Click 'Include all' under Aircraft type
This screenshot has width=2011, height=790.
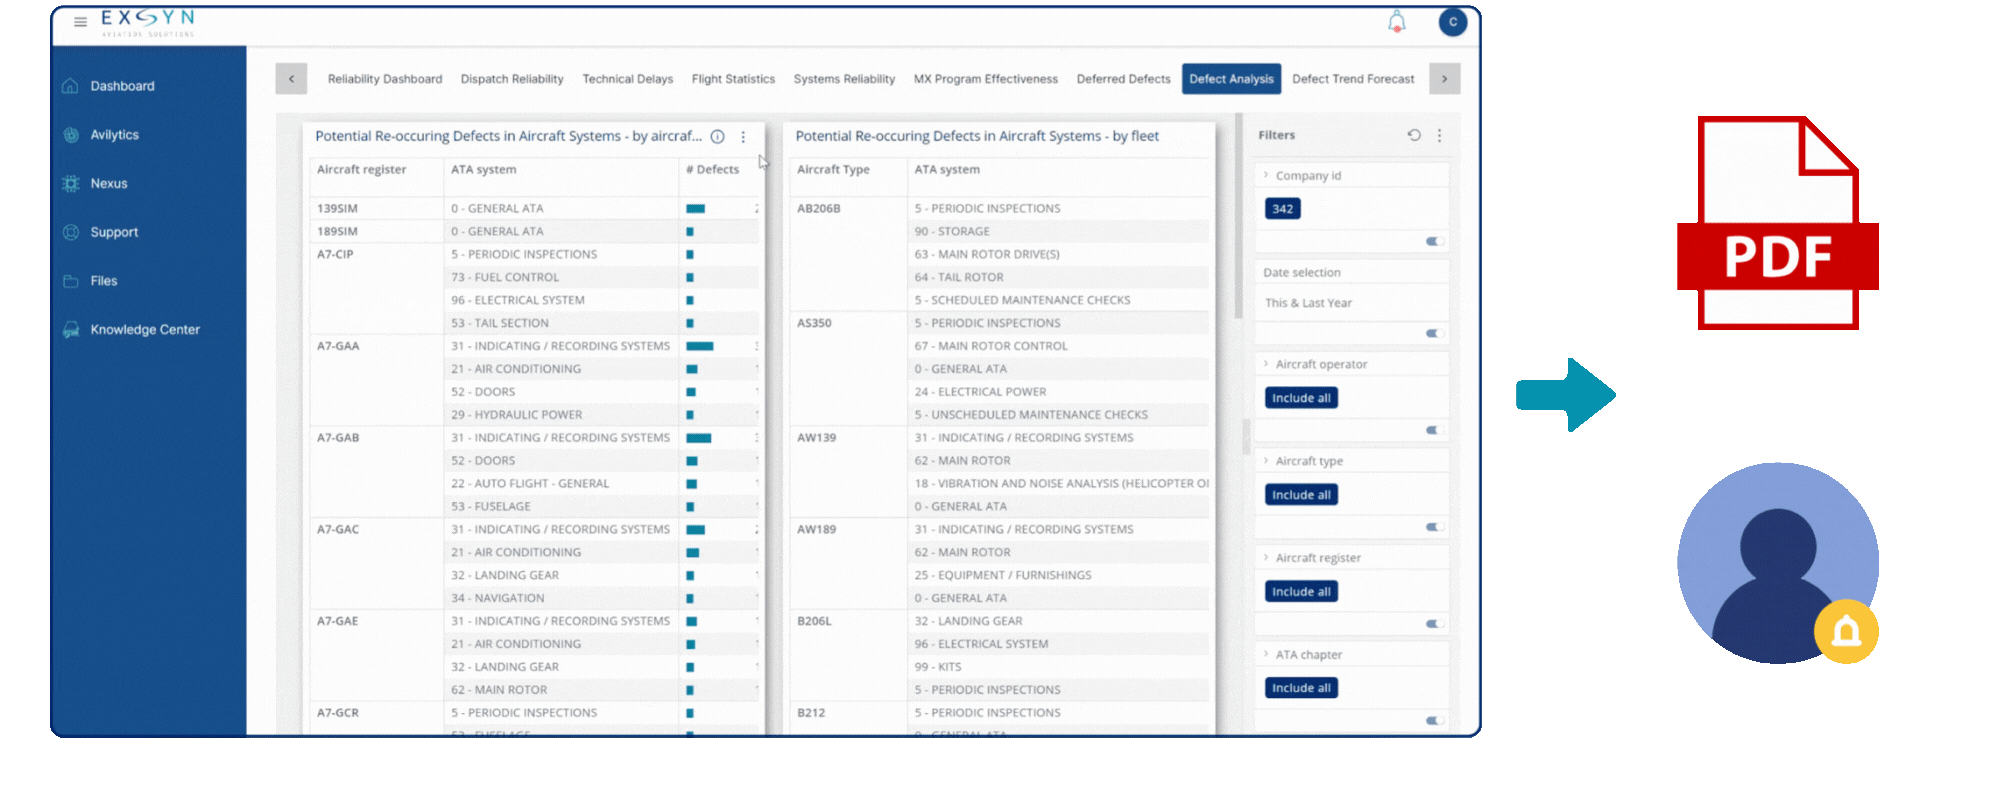[x=1301, y=495]
